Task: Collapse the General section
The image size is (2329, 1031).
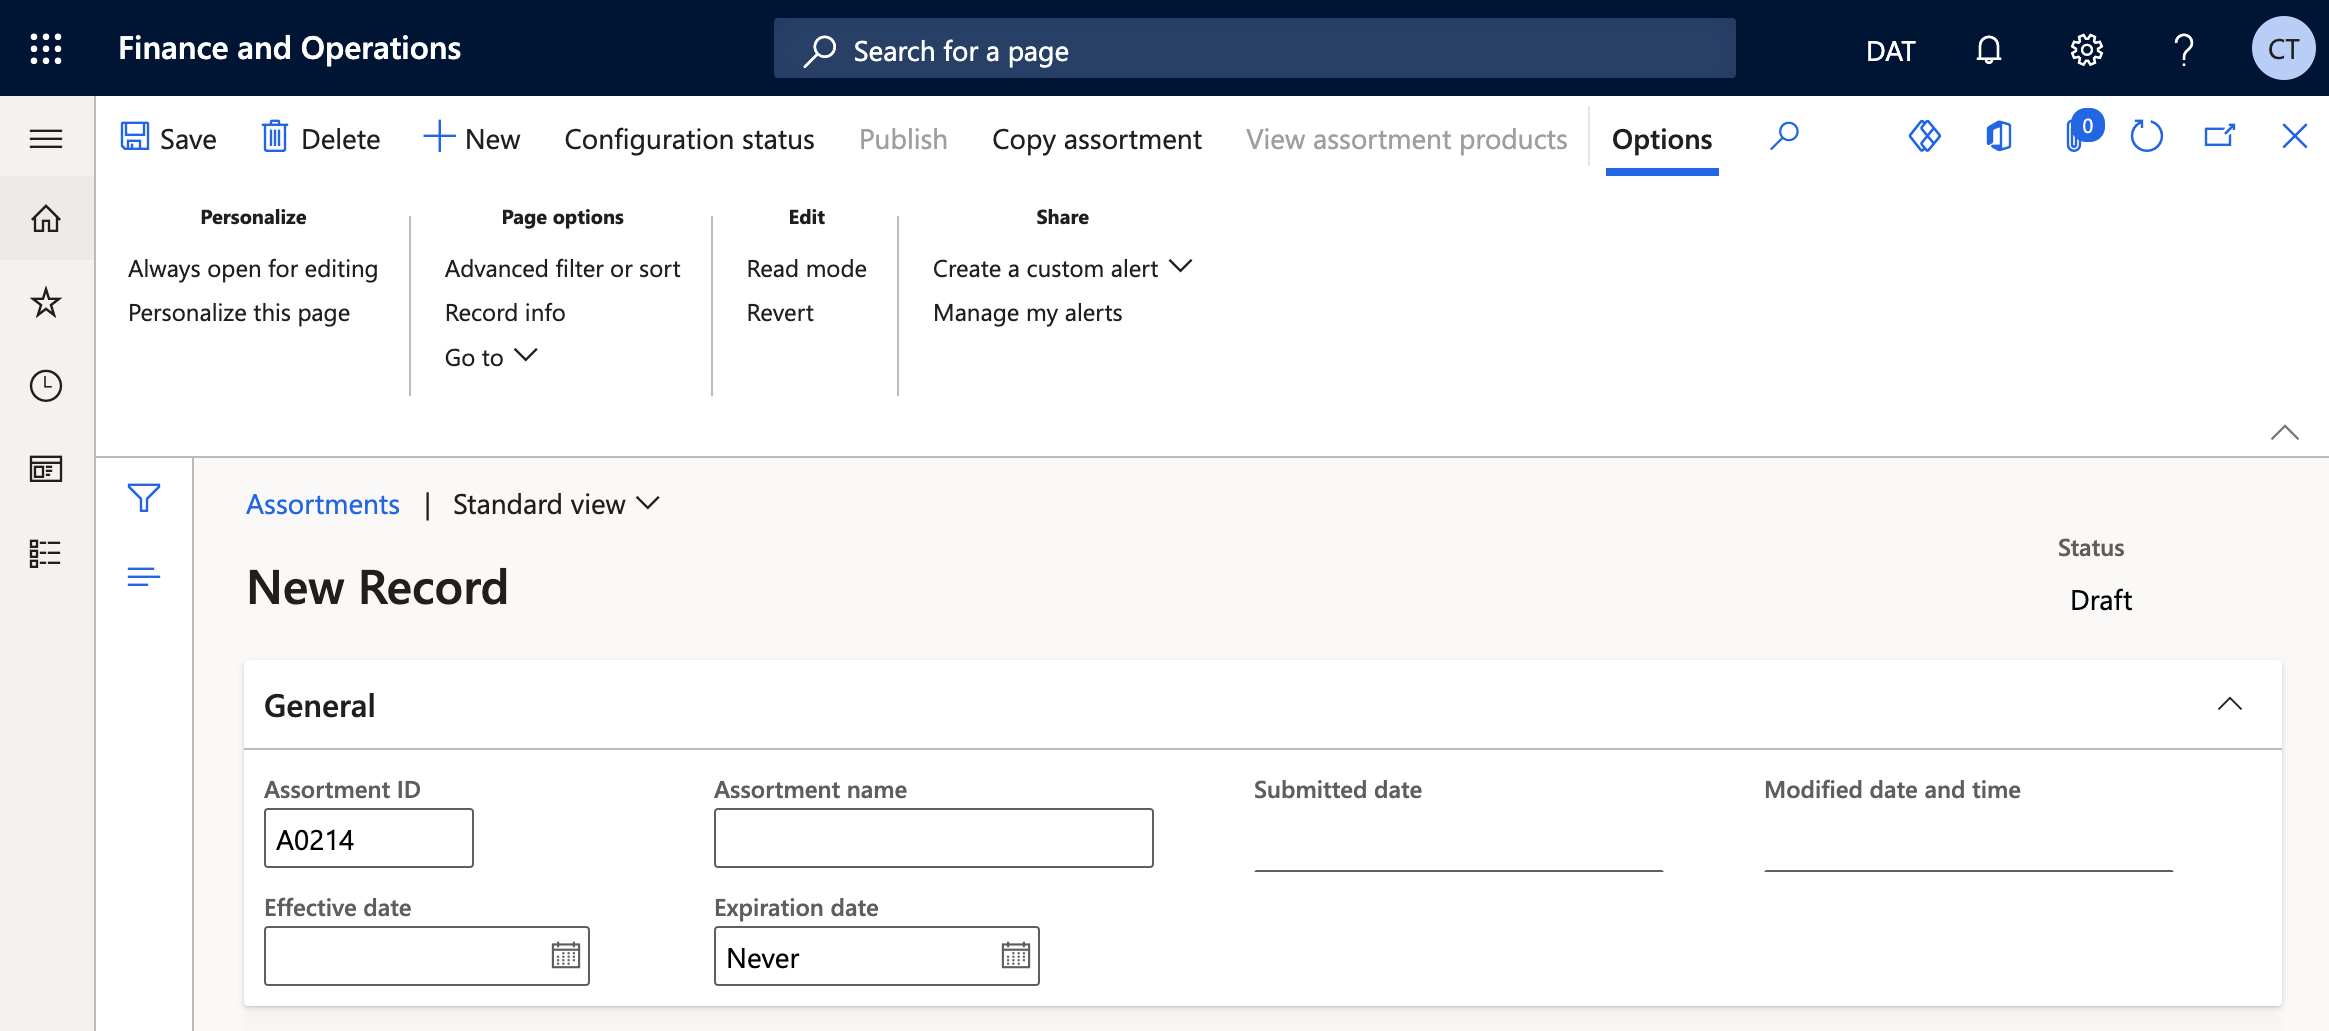Action: point(2229,704)
